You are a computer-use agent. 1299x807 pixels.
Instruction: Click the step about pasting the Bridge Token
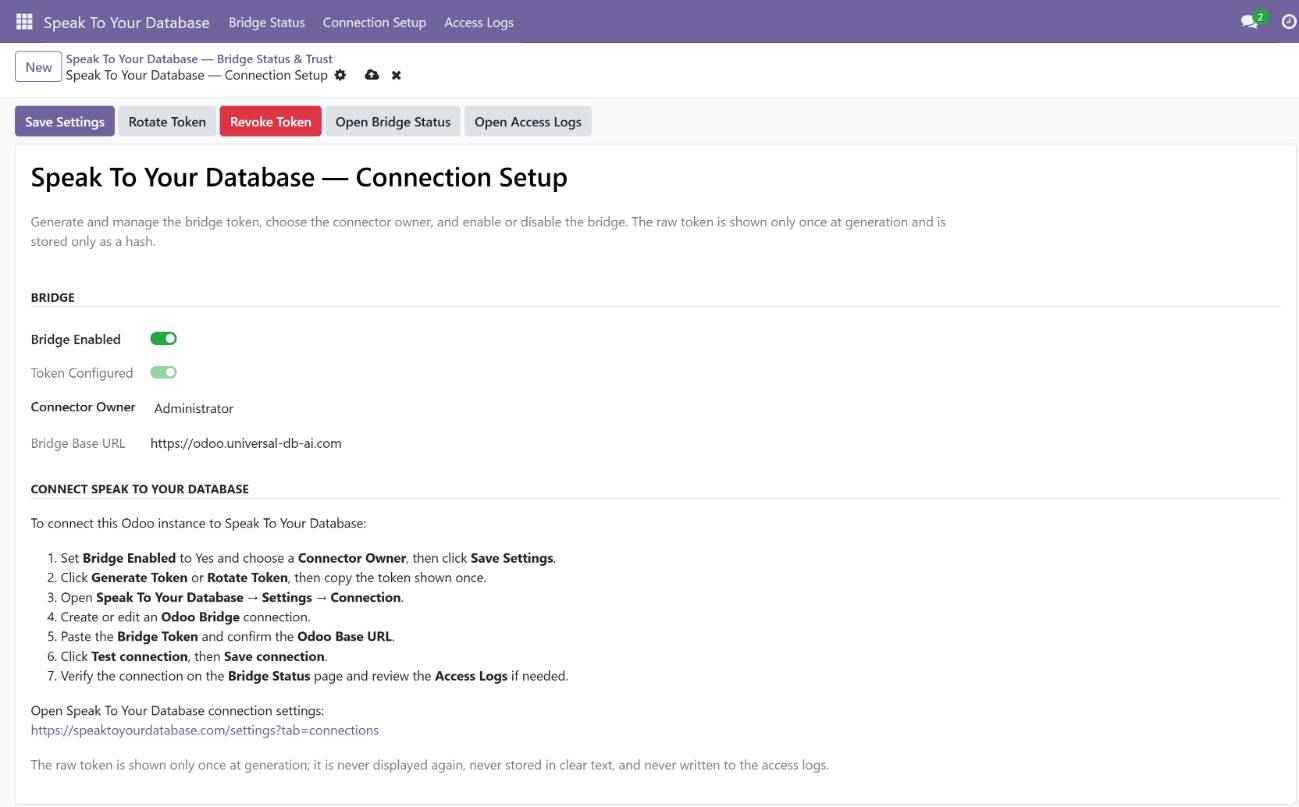(x=228, y=637)
